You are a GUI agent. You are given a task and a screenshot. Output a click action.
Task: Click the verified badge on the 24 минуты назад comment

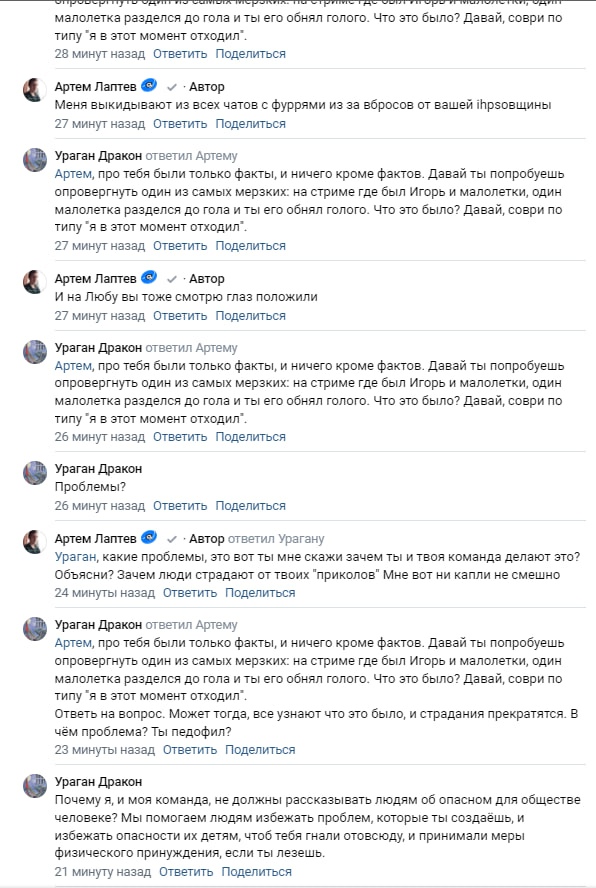tap(149, 537)
